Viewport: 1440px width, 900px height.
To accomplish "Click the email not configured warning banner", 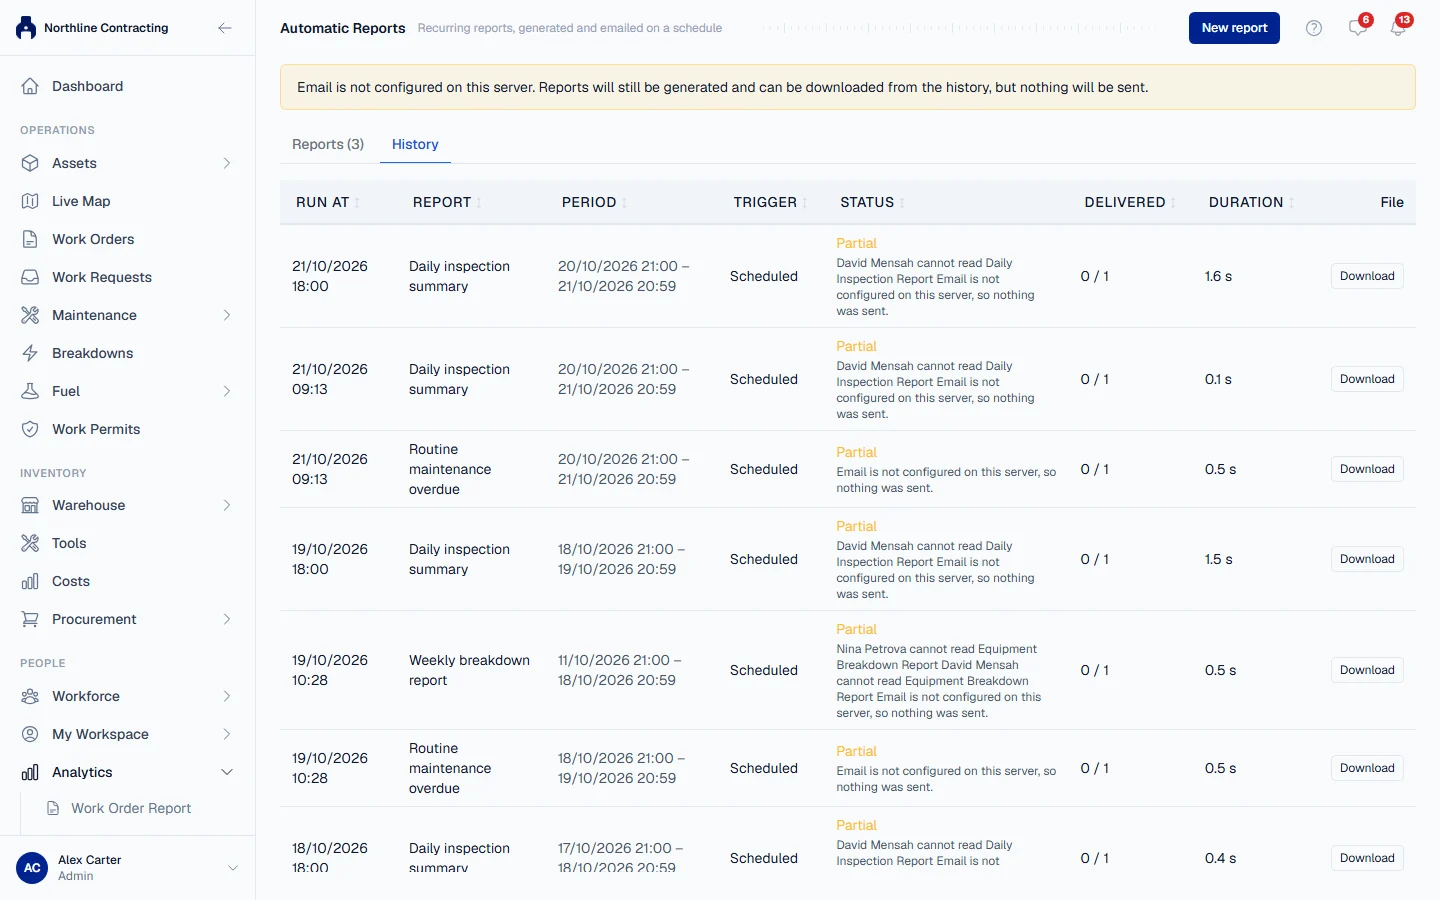I will pos(848,87).
